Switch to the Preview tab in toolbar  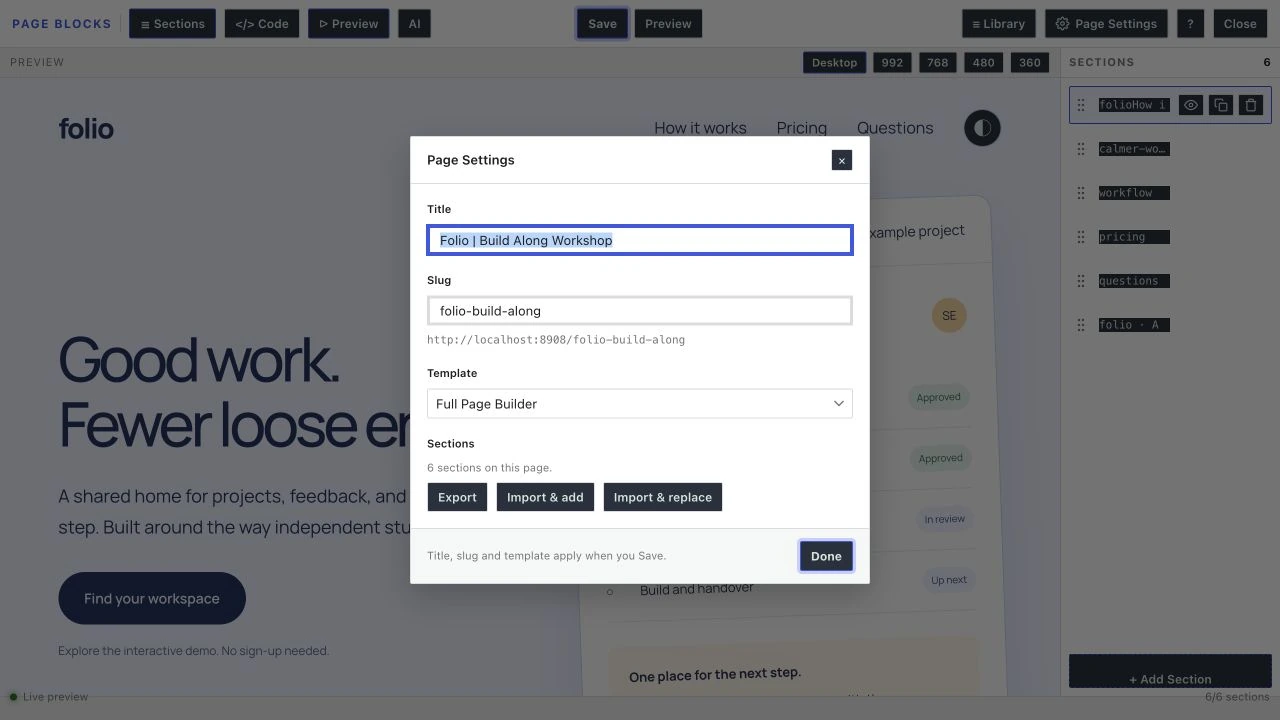[349, 24]
